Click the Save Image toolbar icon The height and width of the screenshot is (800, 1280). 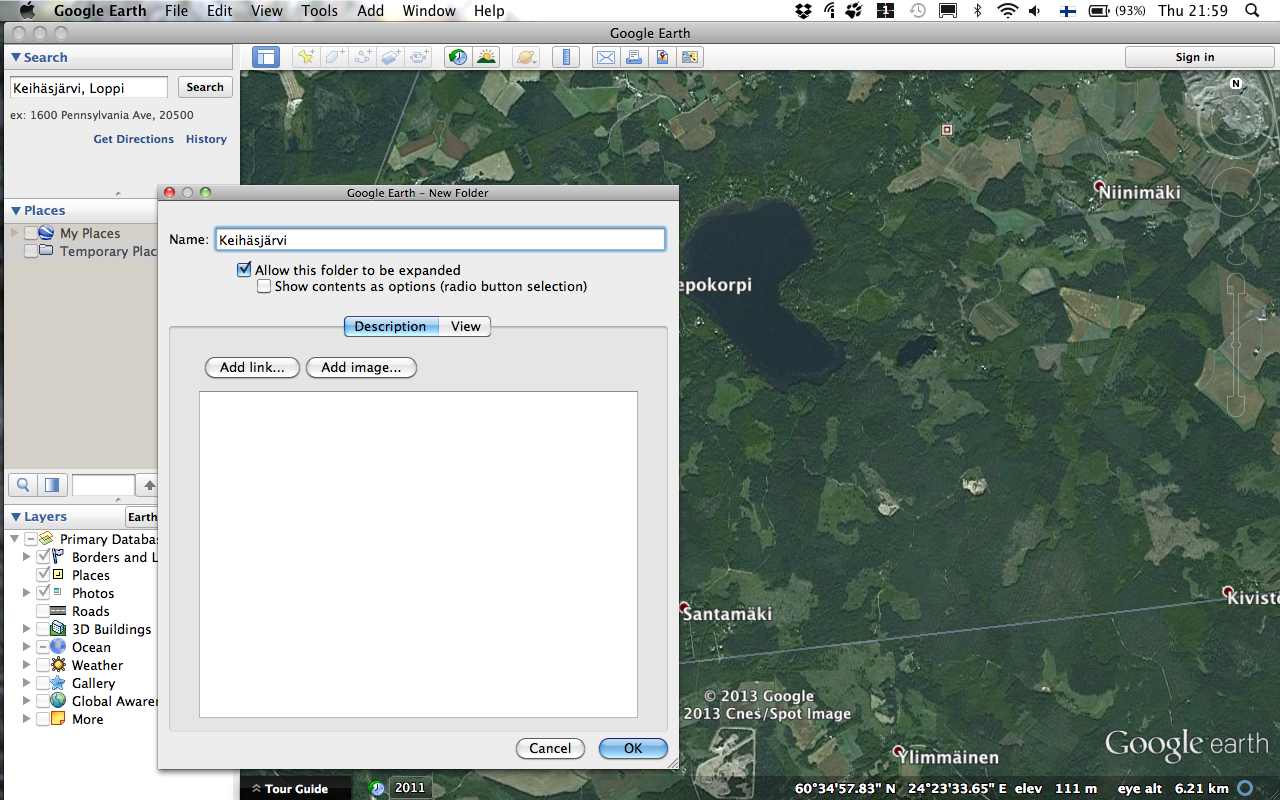pyautogui.click(x=662, y=57)
